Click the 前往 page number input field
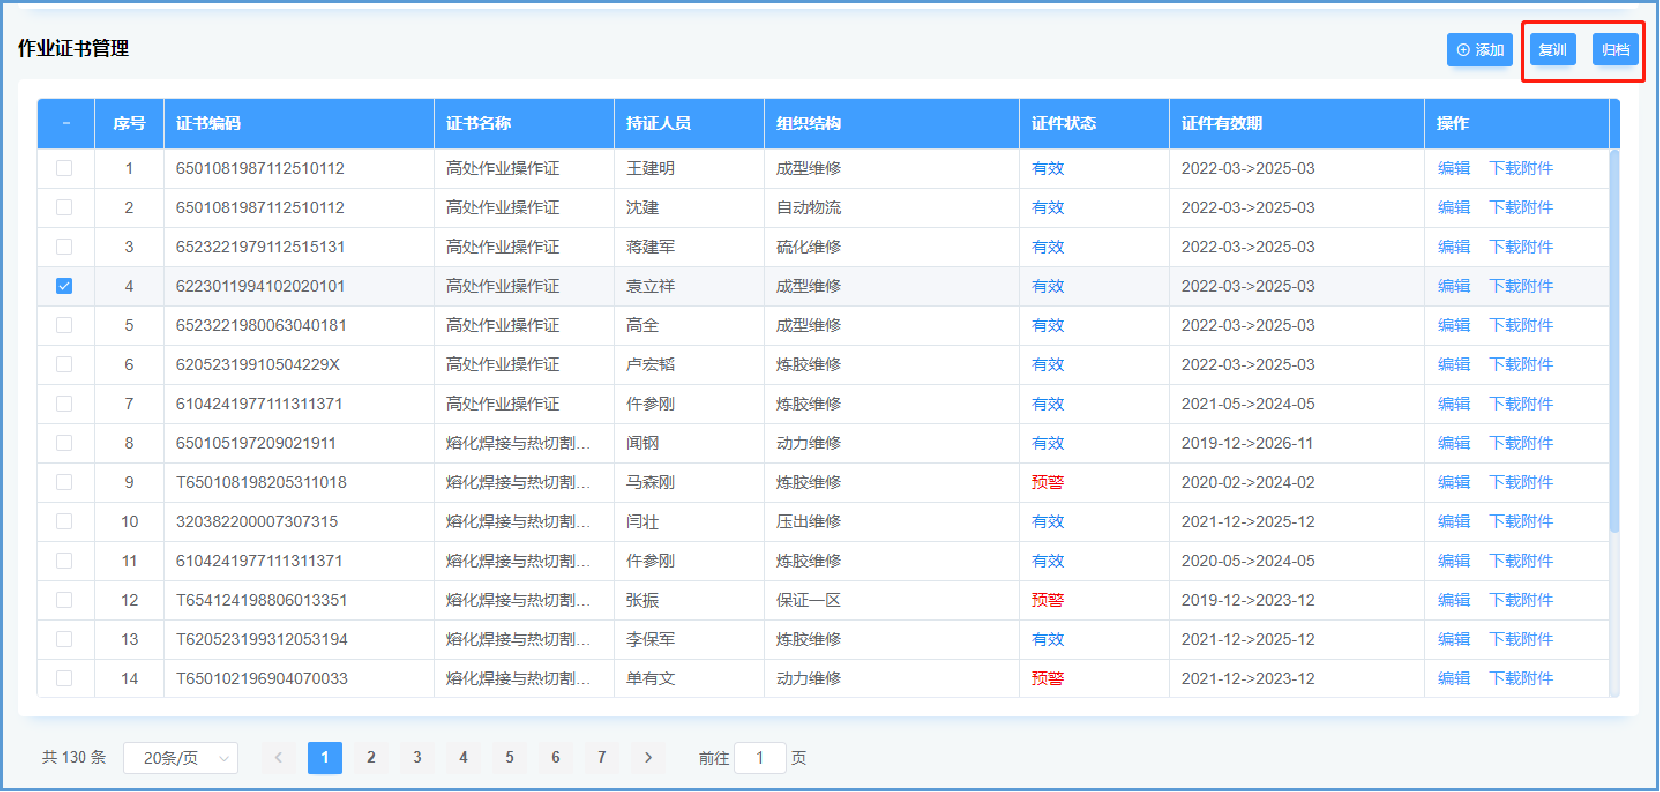 click(760, 758)
